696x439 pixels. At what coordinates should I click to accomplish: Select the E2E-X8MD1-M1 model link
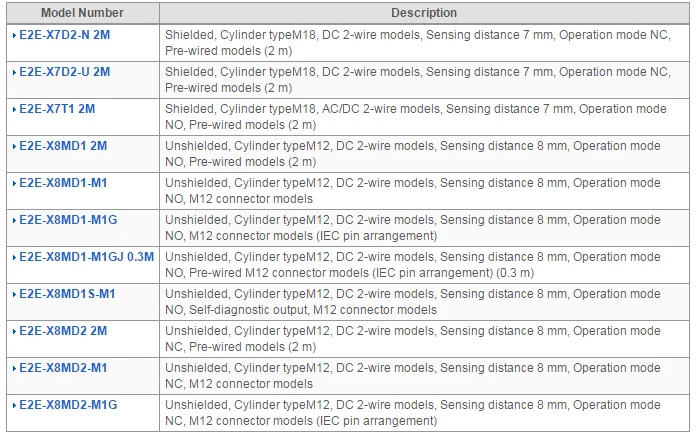coord(63,183)
